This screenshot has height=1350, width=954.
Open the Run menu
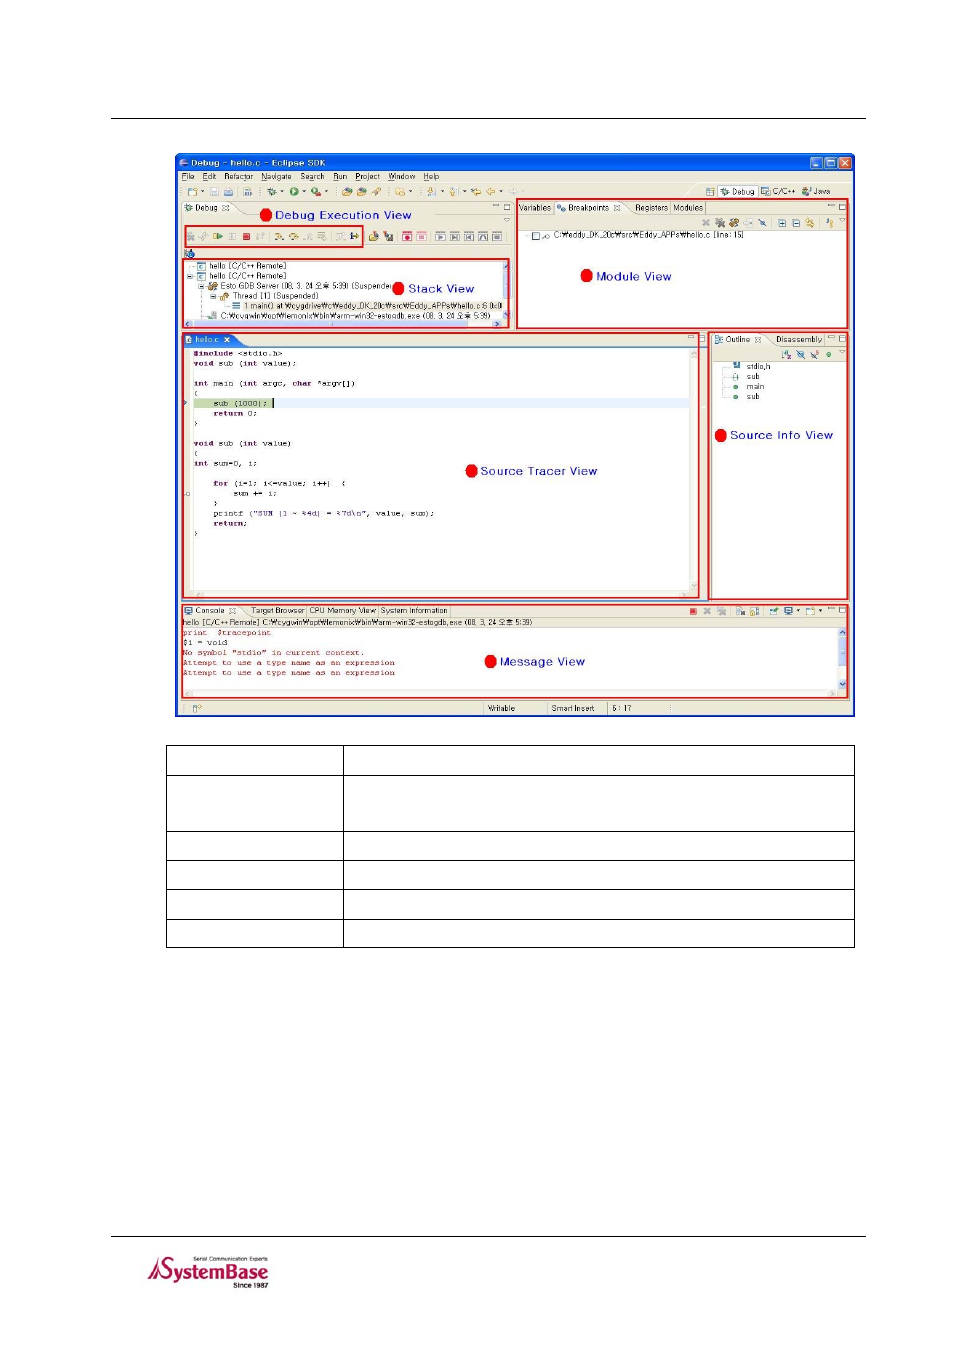(340, 176)
